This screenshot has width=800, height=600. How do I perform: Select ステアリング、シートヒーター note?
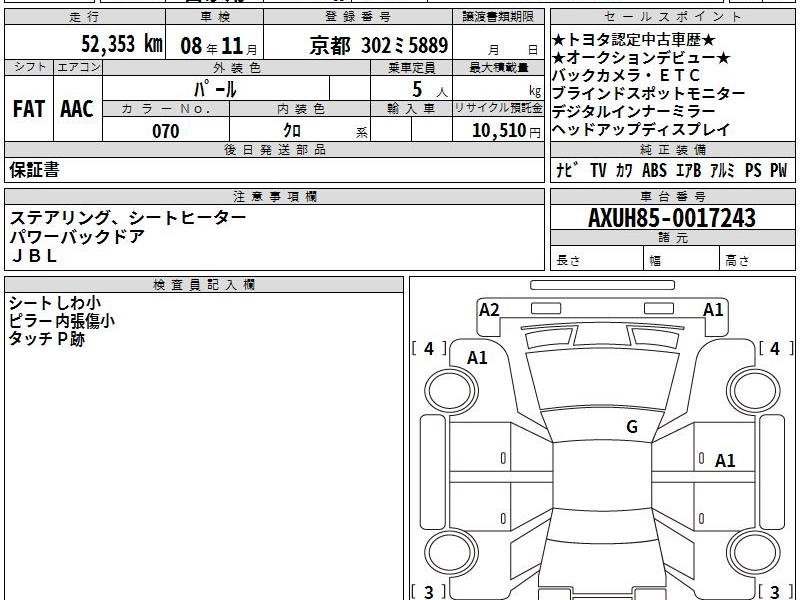tap(128, 218)
